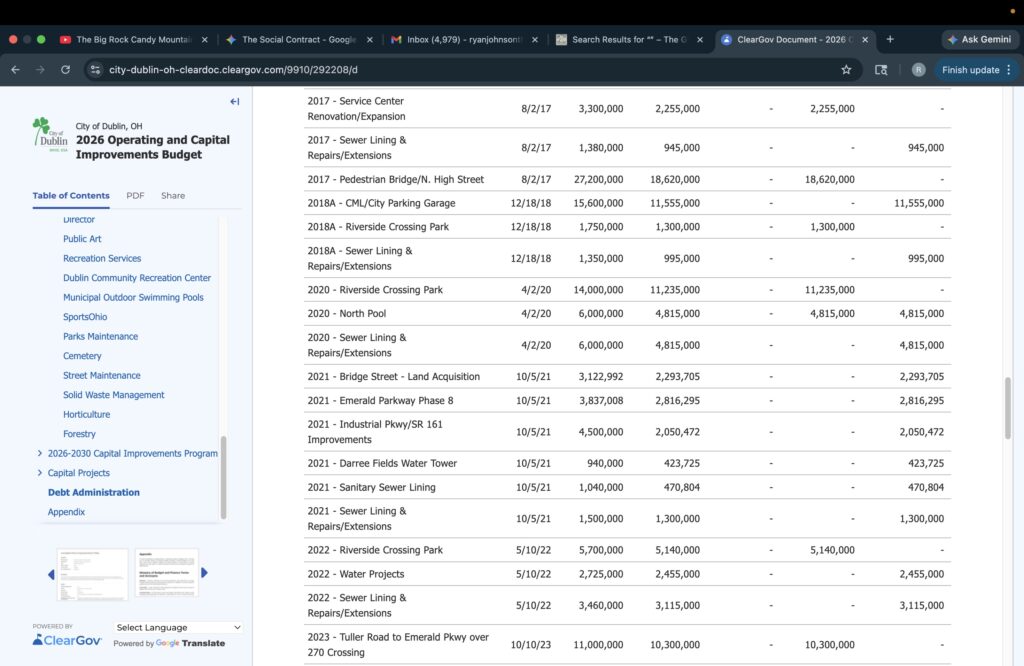Image resolution: width=1024 pixels, height=666 pixels.
Task: Open the Select Language dropdown
Action: 178,627
